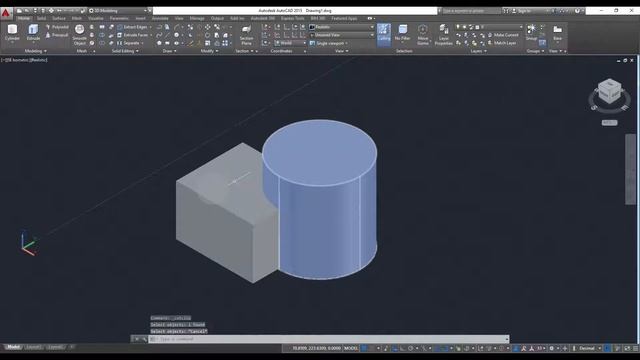Viewport: 640px width, 360px height.
Task: Open the Unsaved View dropdown
Action: click(x=342, y=35)
